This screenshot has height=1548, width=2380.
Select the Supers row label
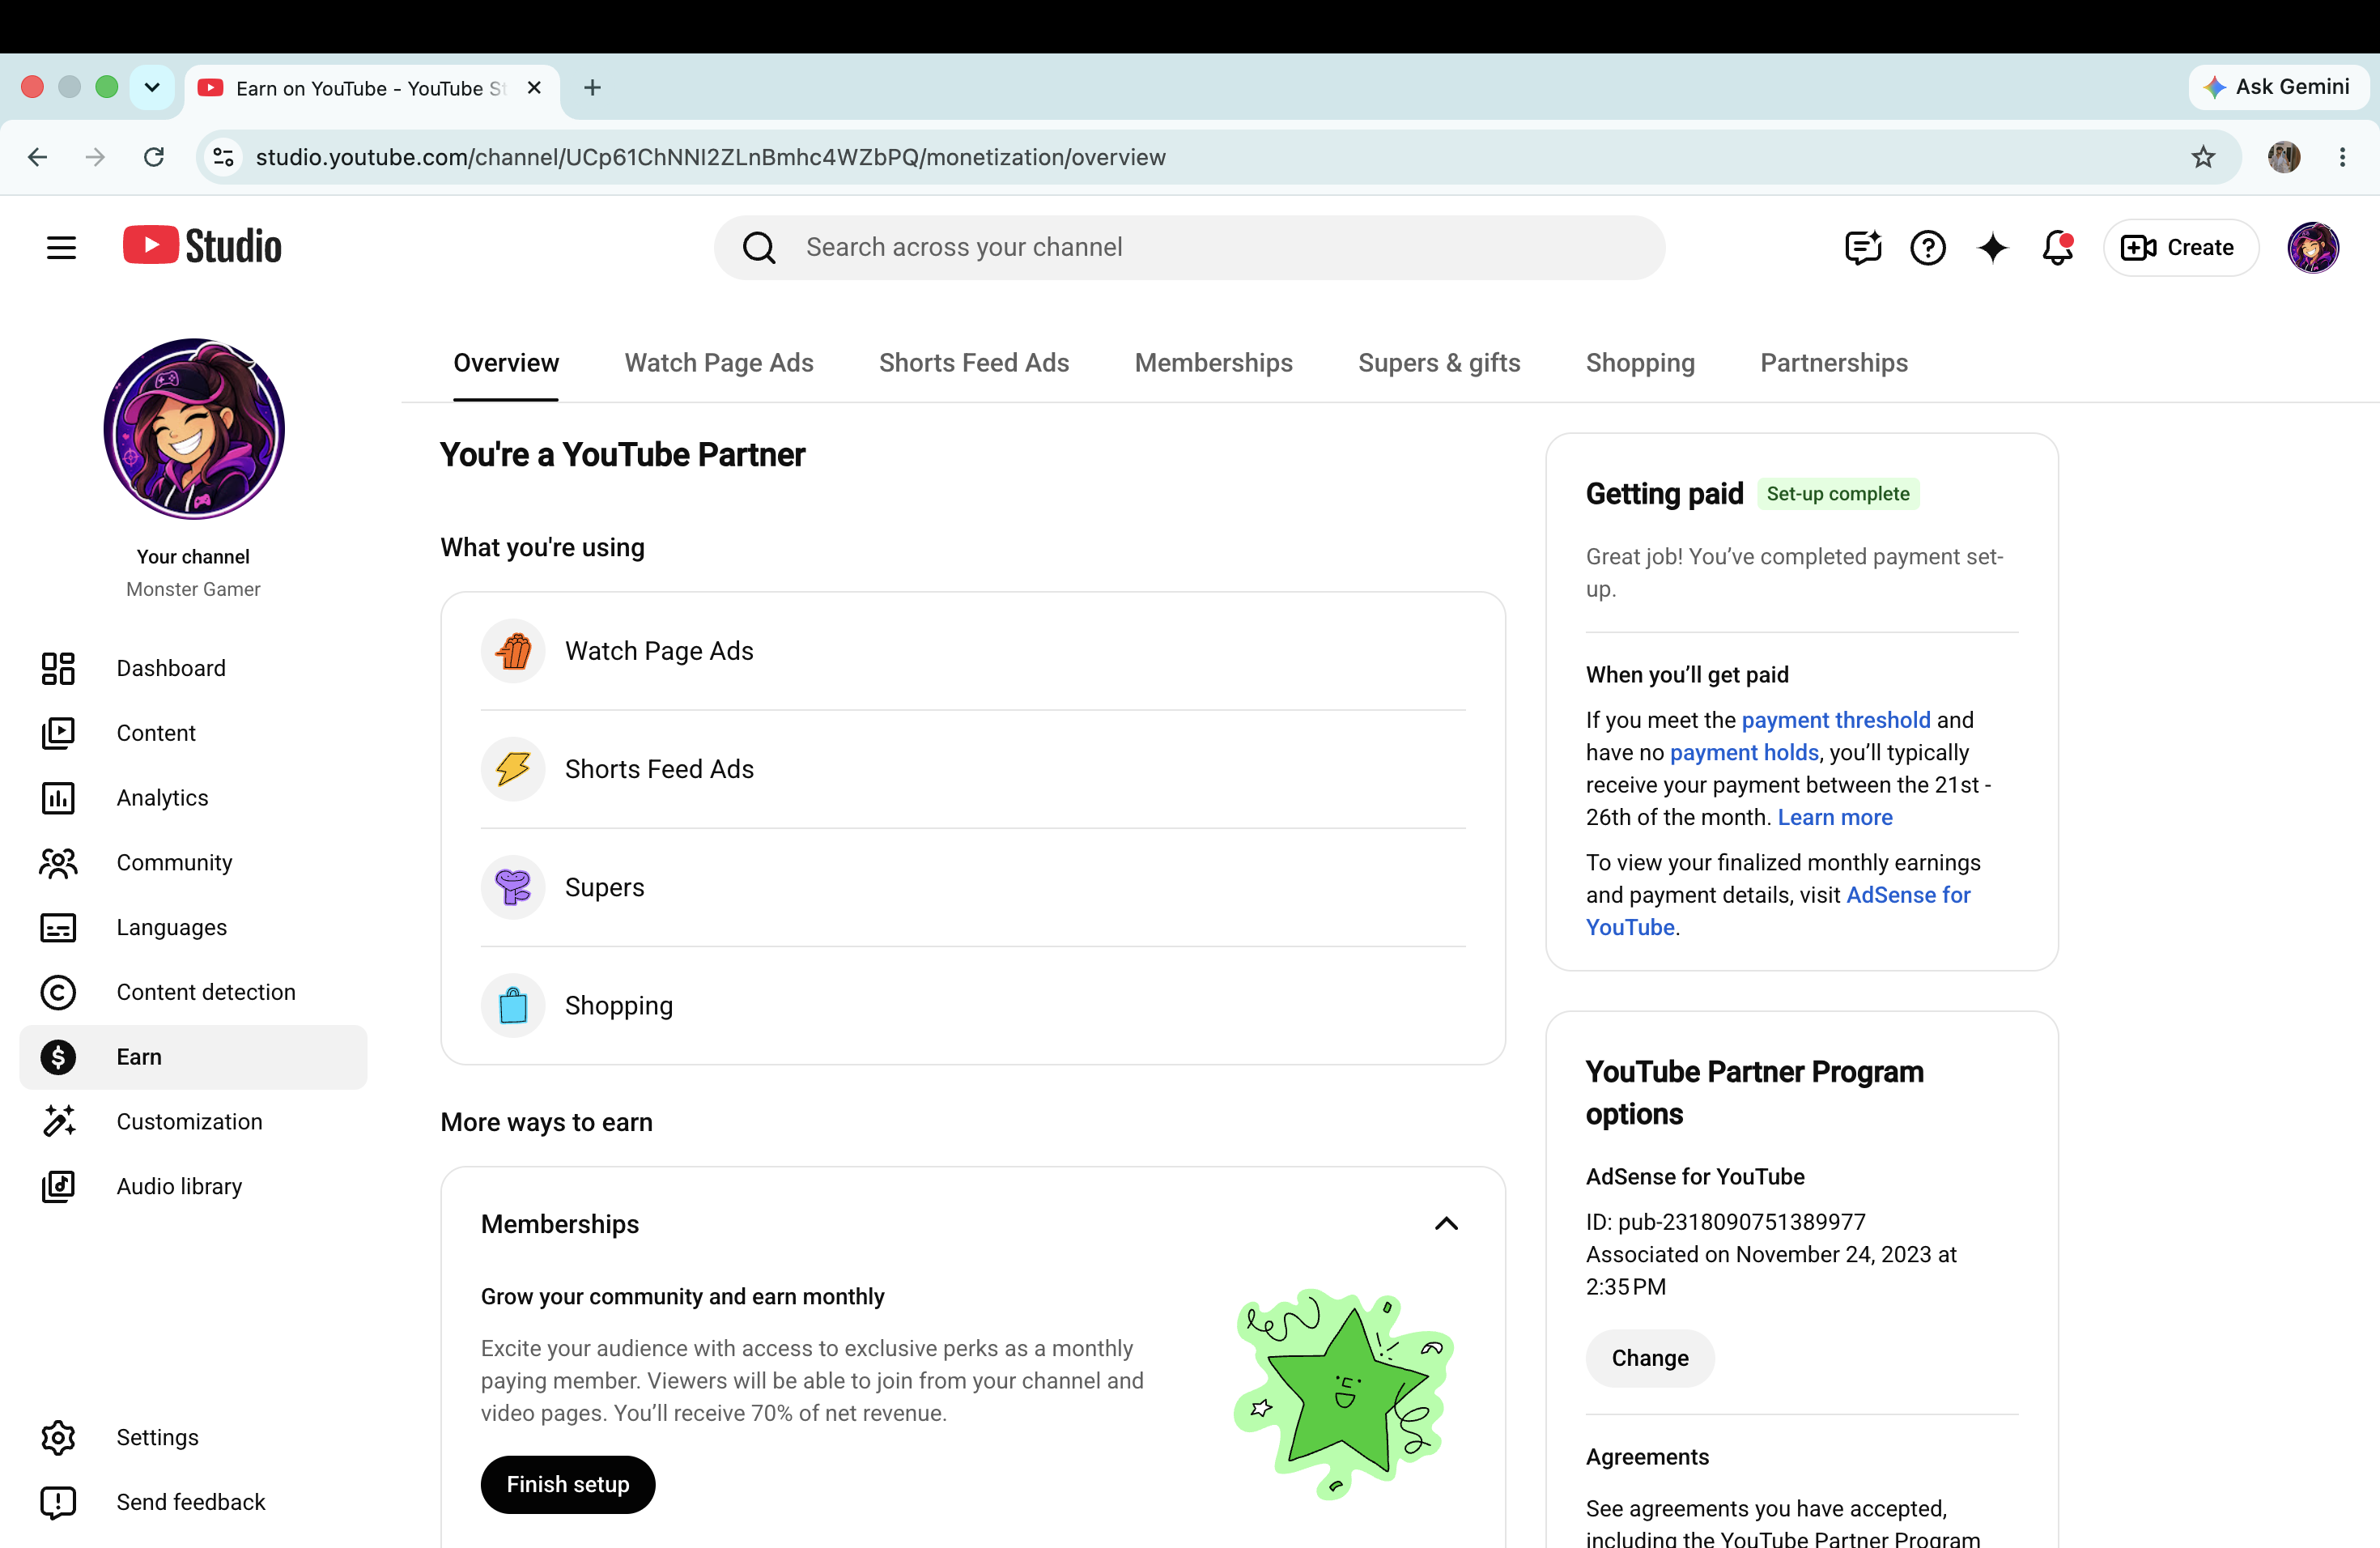(x=604, y=887)
